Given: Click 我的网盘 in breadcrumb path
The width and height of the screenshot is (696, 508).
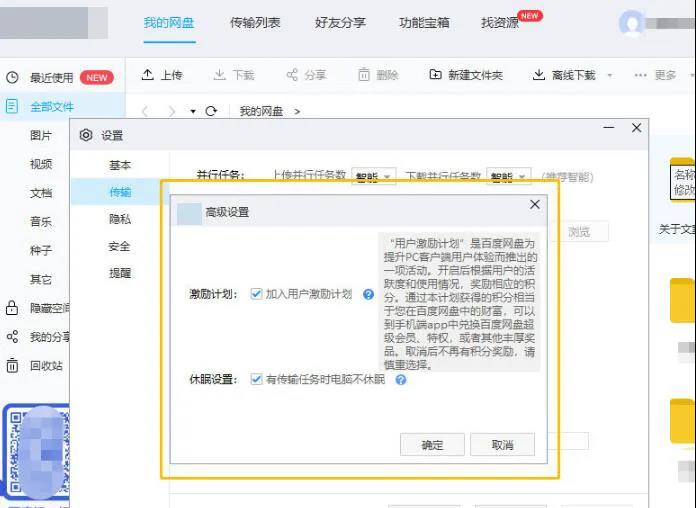Looking at the screenshot, I should coord(261,111).
